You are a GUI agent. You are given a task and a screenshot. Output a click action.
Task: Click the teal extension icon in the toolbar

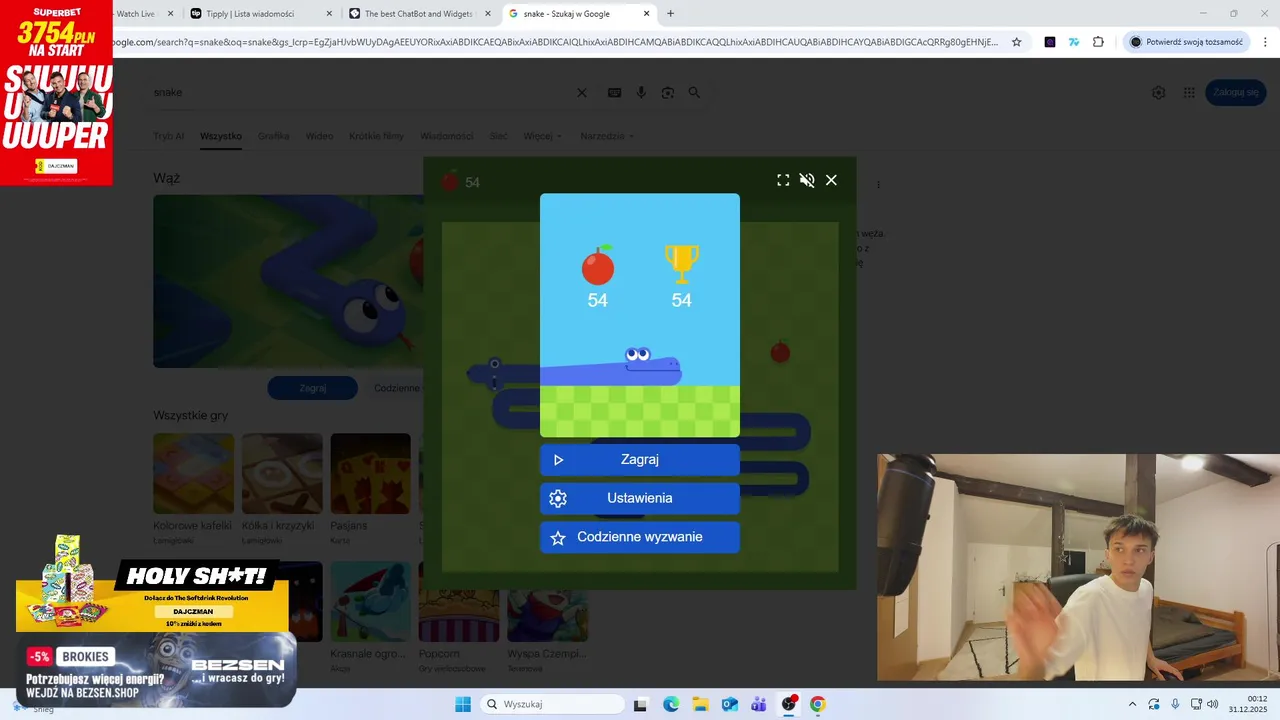pyautogui.click(x=1074, y=42)
